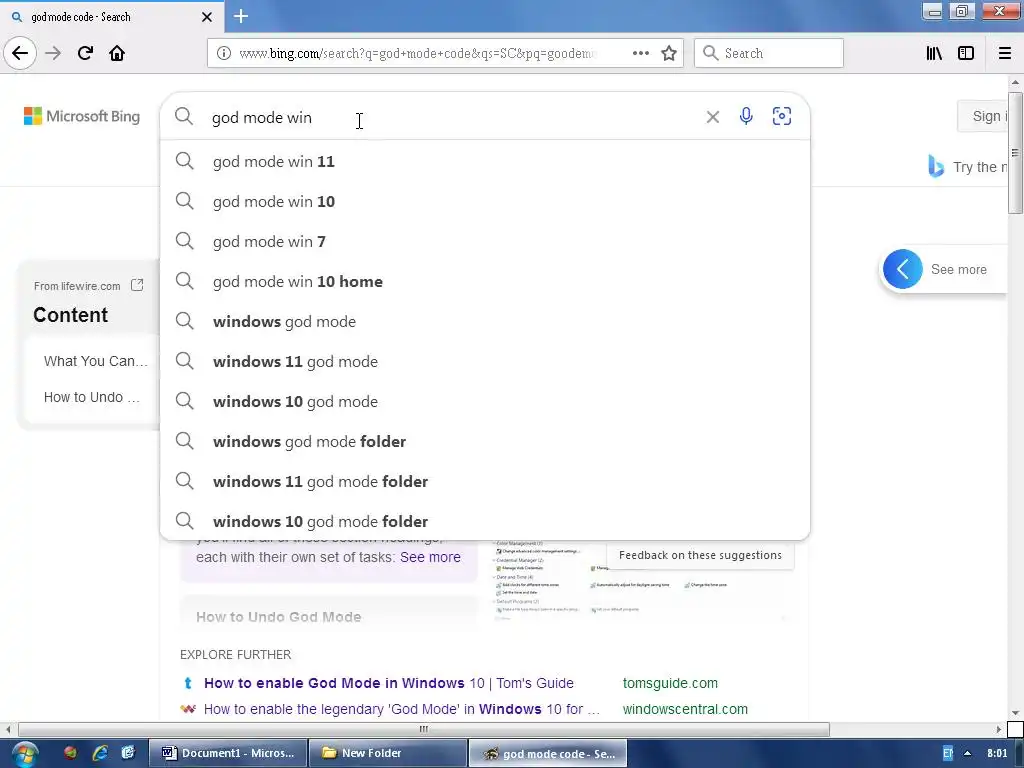Screen dimensions: 1024x768
Task: Open visual search camera icon
Action: [782, 116]
